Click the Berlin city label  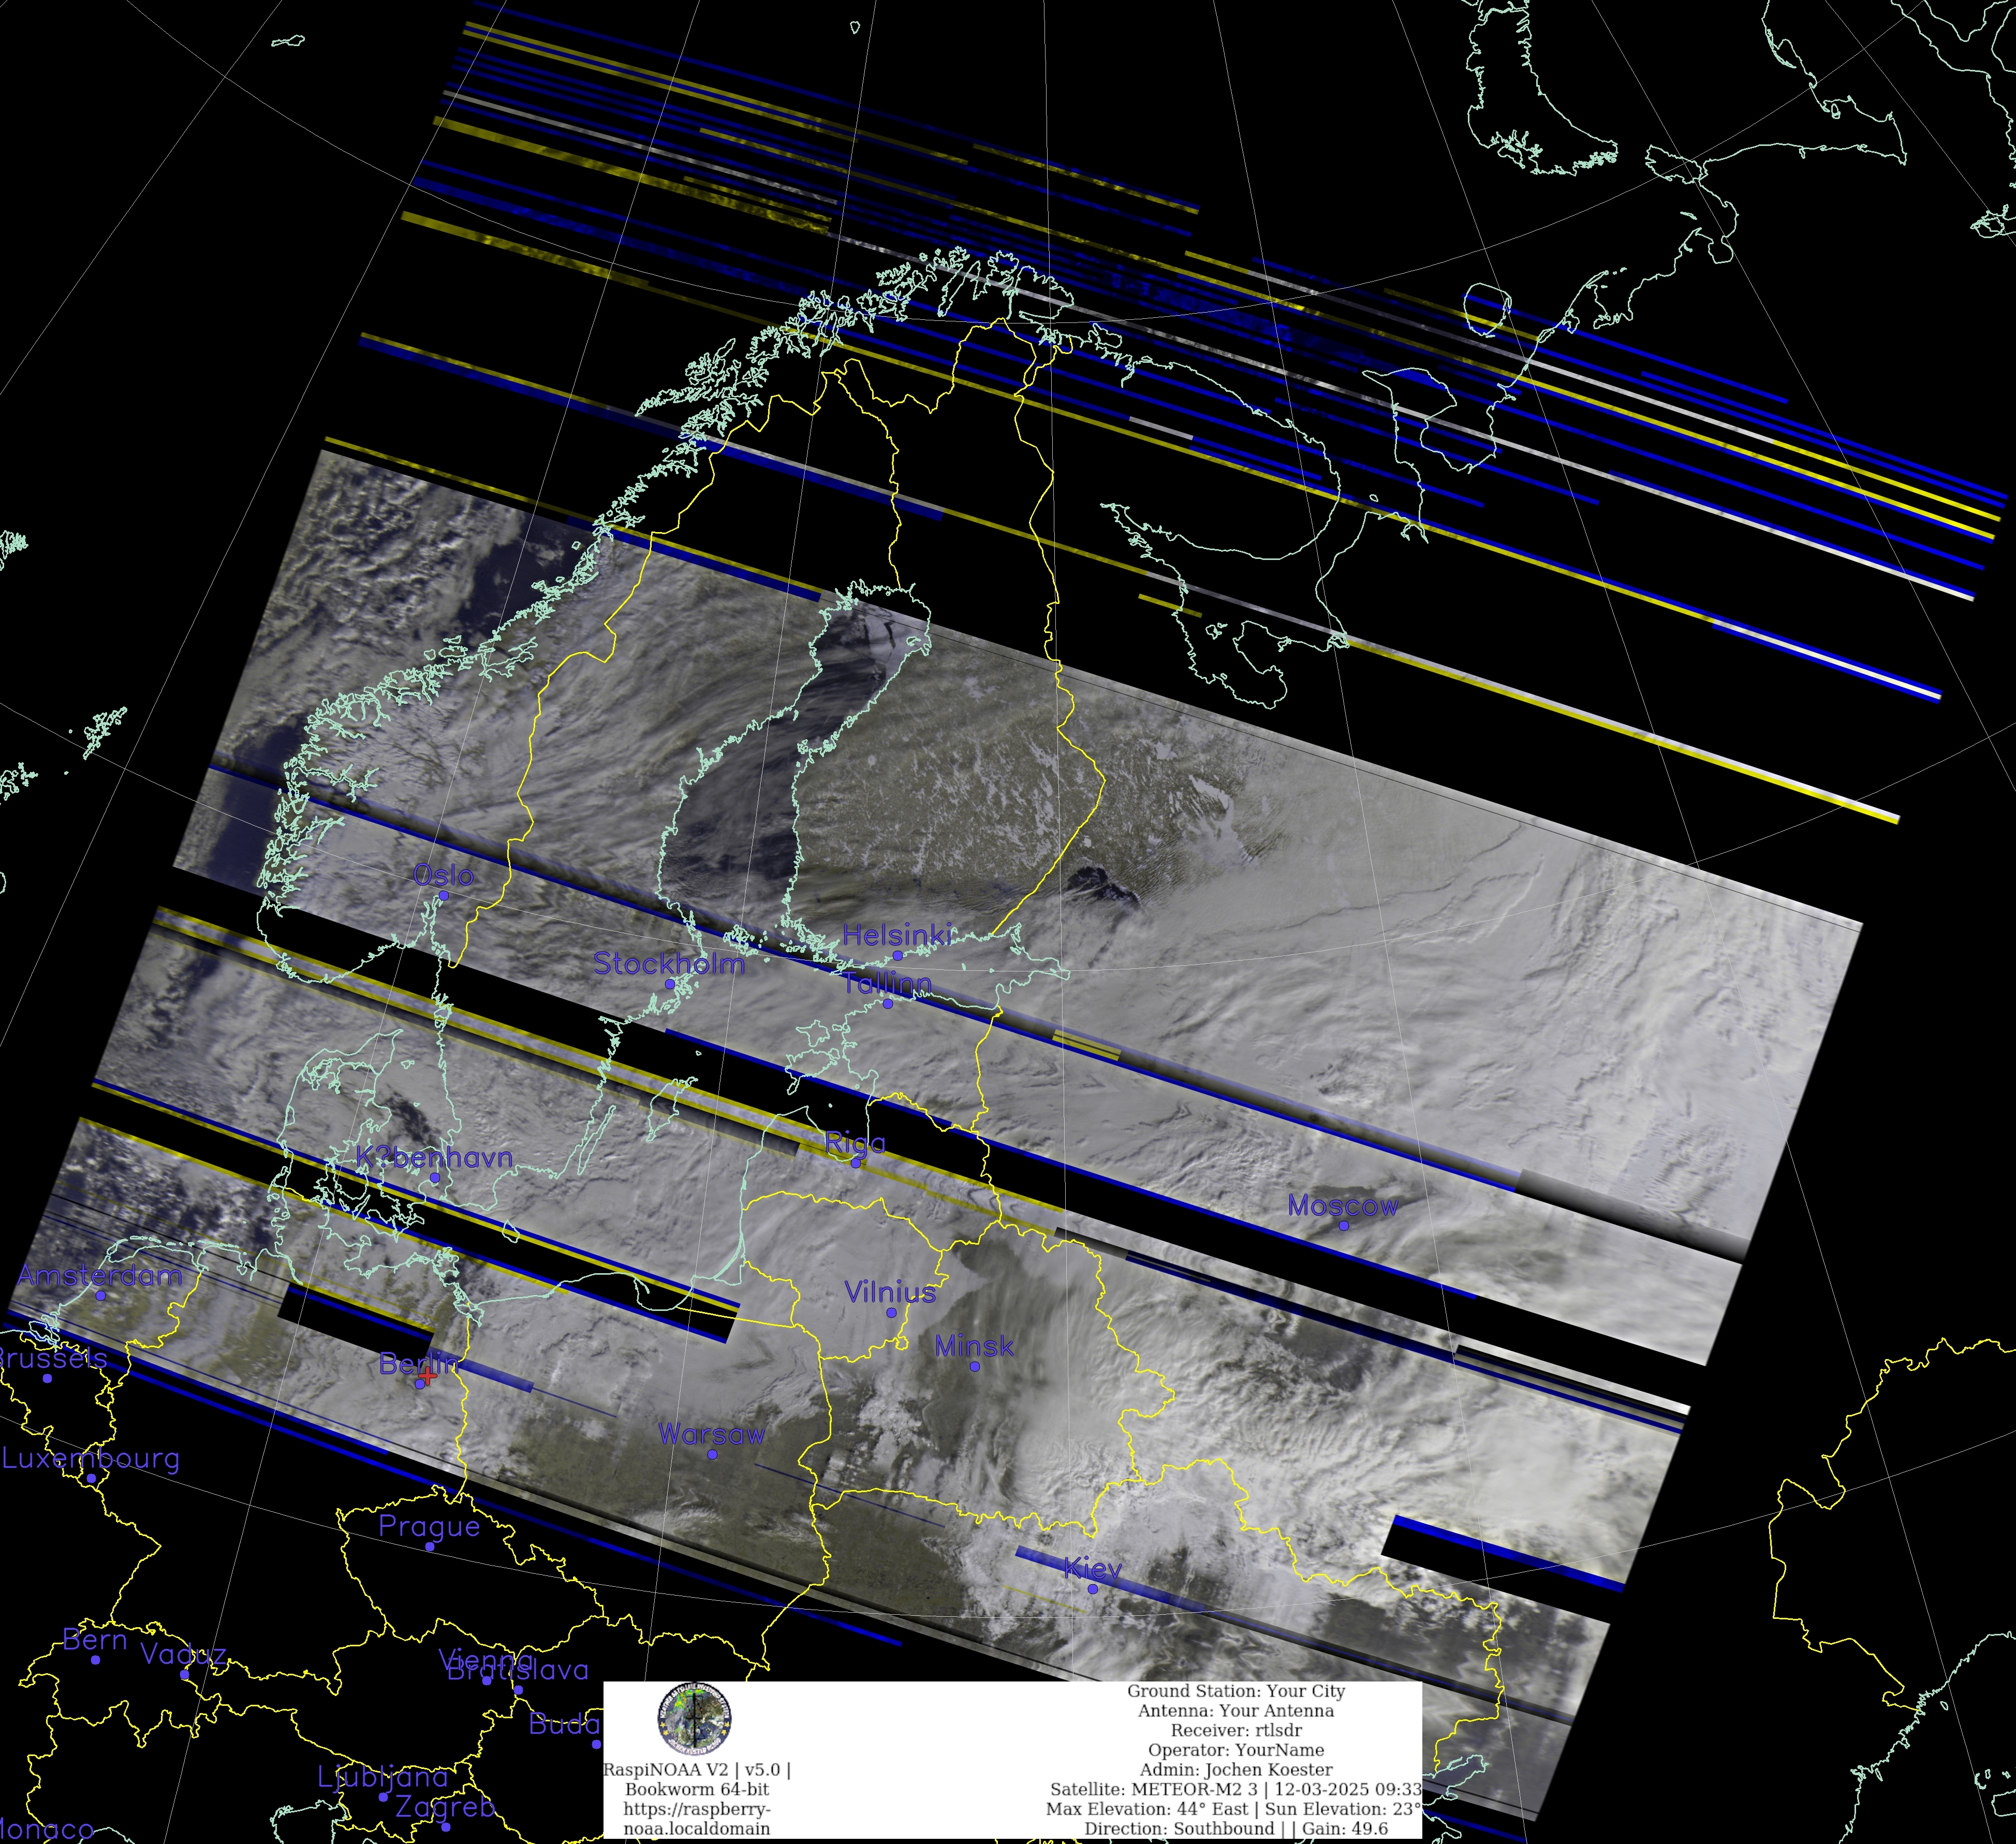coord(418,1363)
